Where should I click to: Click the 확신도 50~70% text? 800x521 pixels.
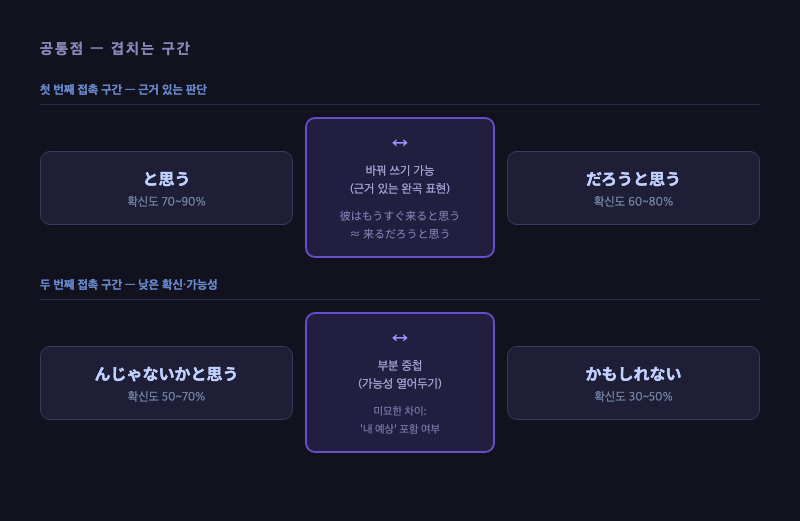click(x=166, y=396)
